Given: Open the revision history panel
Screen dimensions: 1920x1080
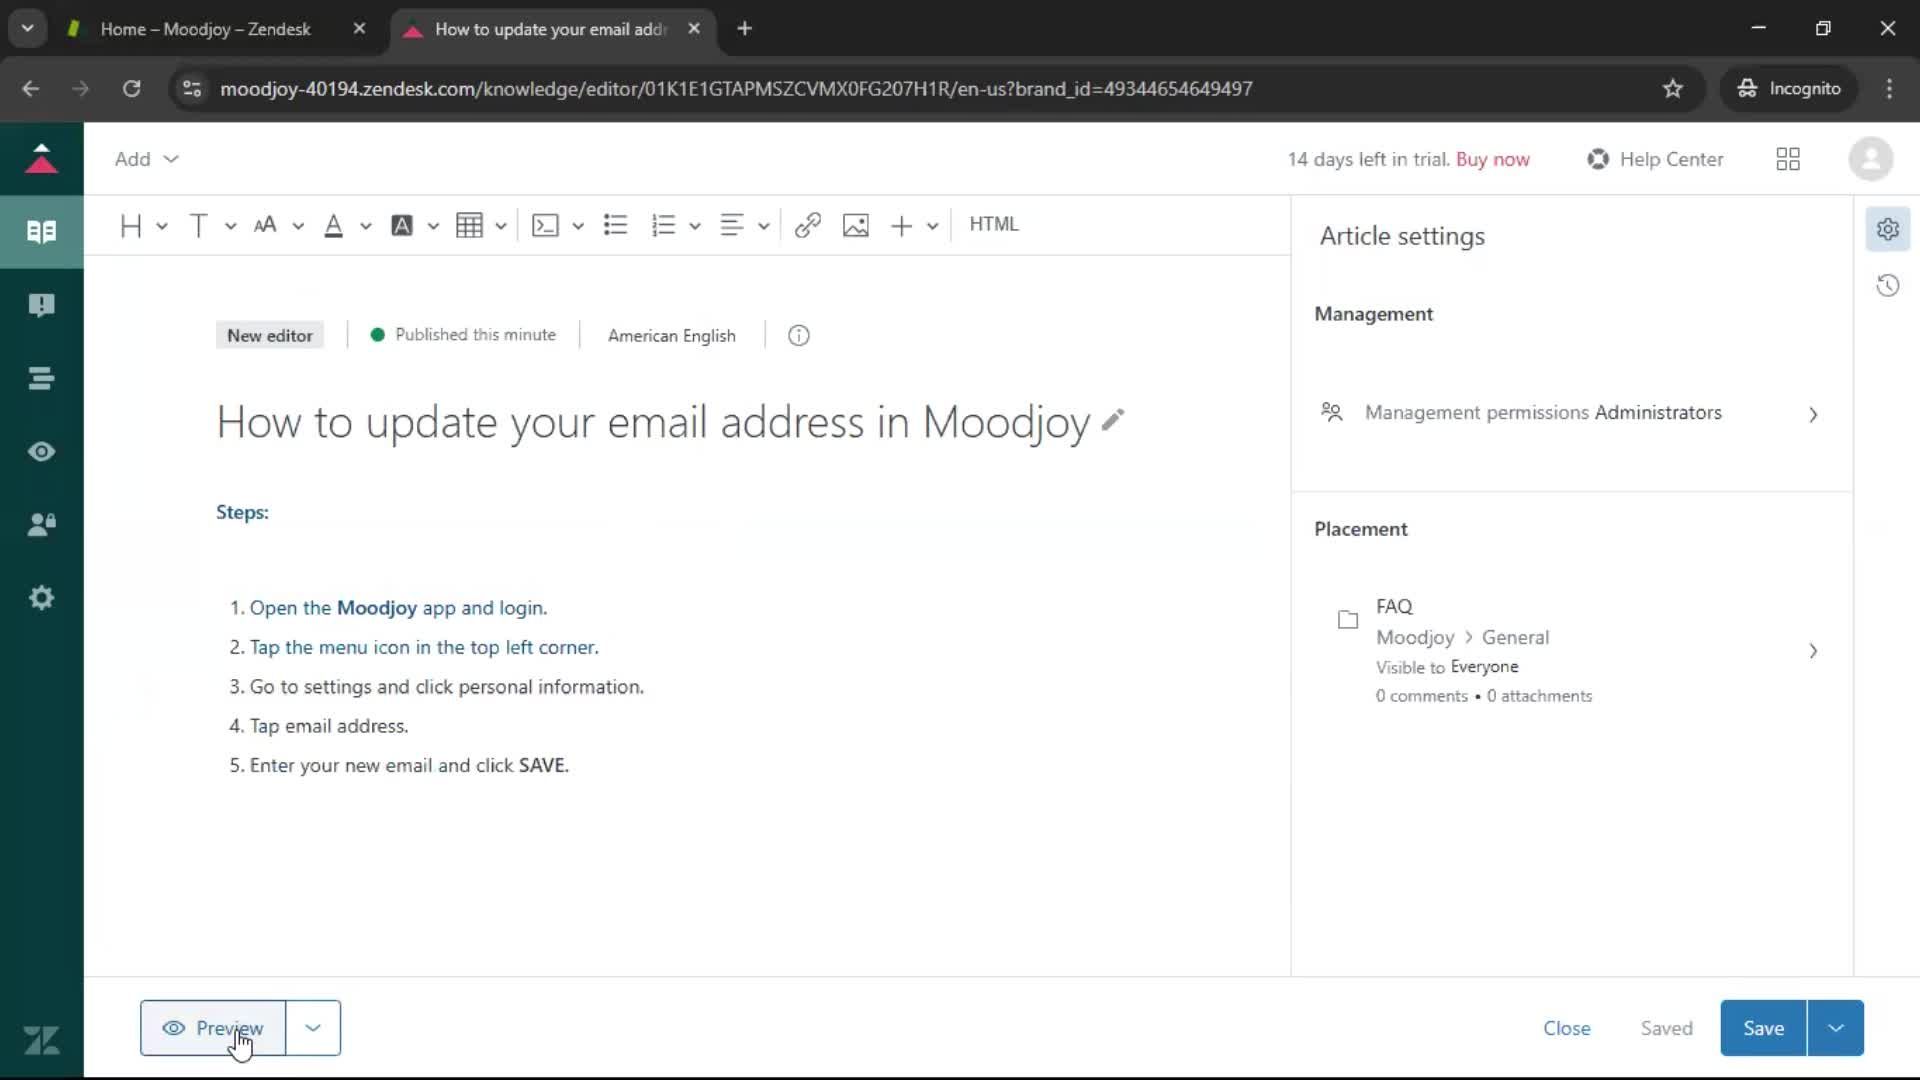Looking at the screenshot, I should pyautogui.click(x=1888, y=286).
